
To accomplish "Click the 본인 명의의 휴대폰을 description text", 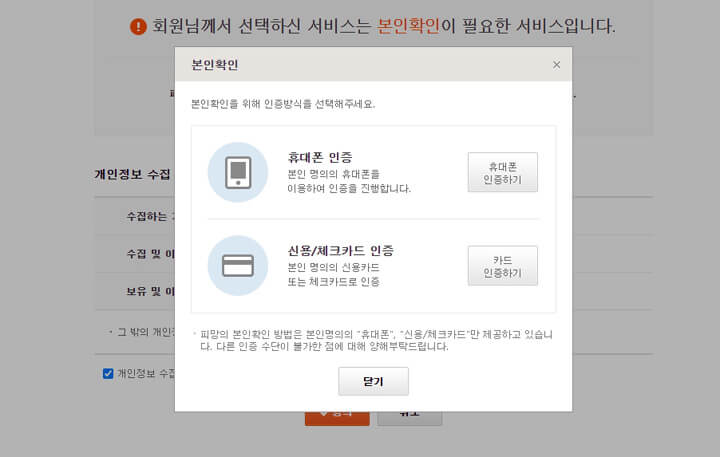I will point(333,174).
